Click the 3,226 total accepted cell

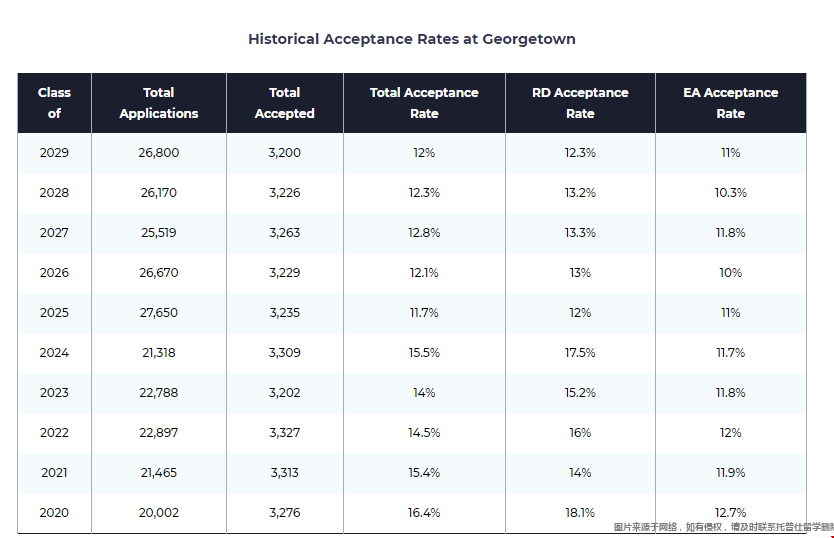tap(285, 193)
